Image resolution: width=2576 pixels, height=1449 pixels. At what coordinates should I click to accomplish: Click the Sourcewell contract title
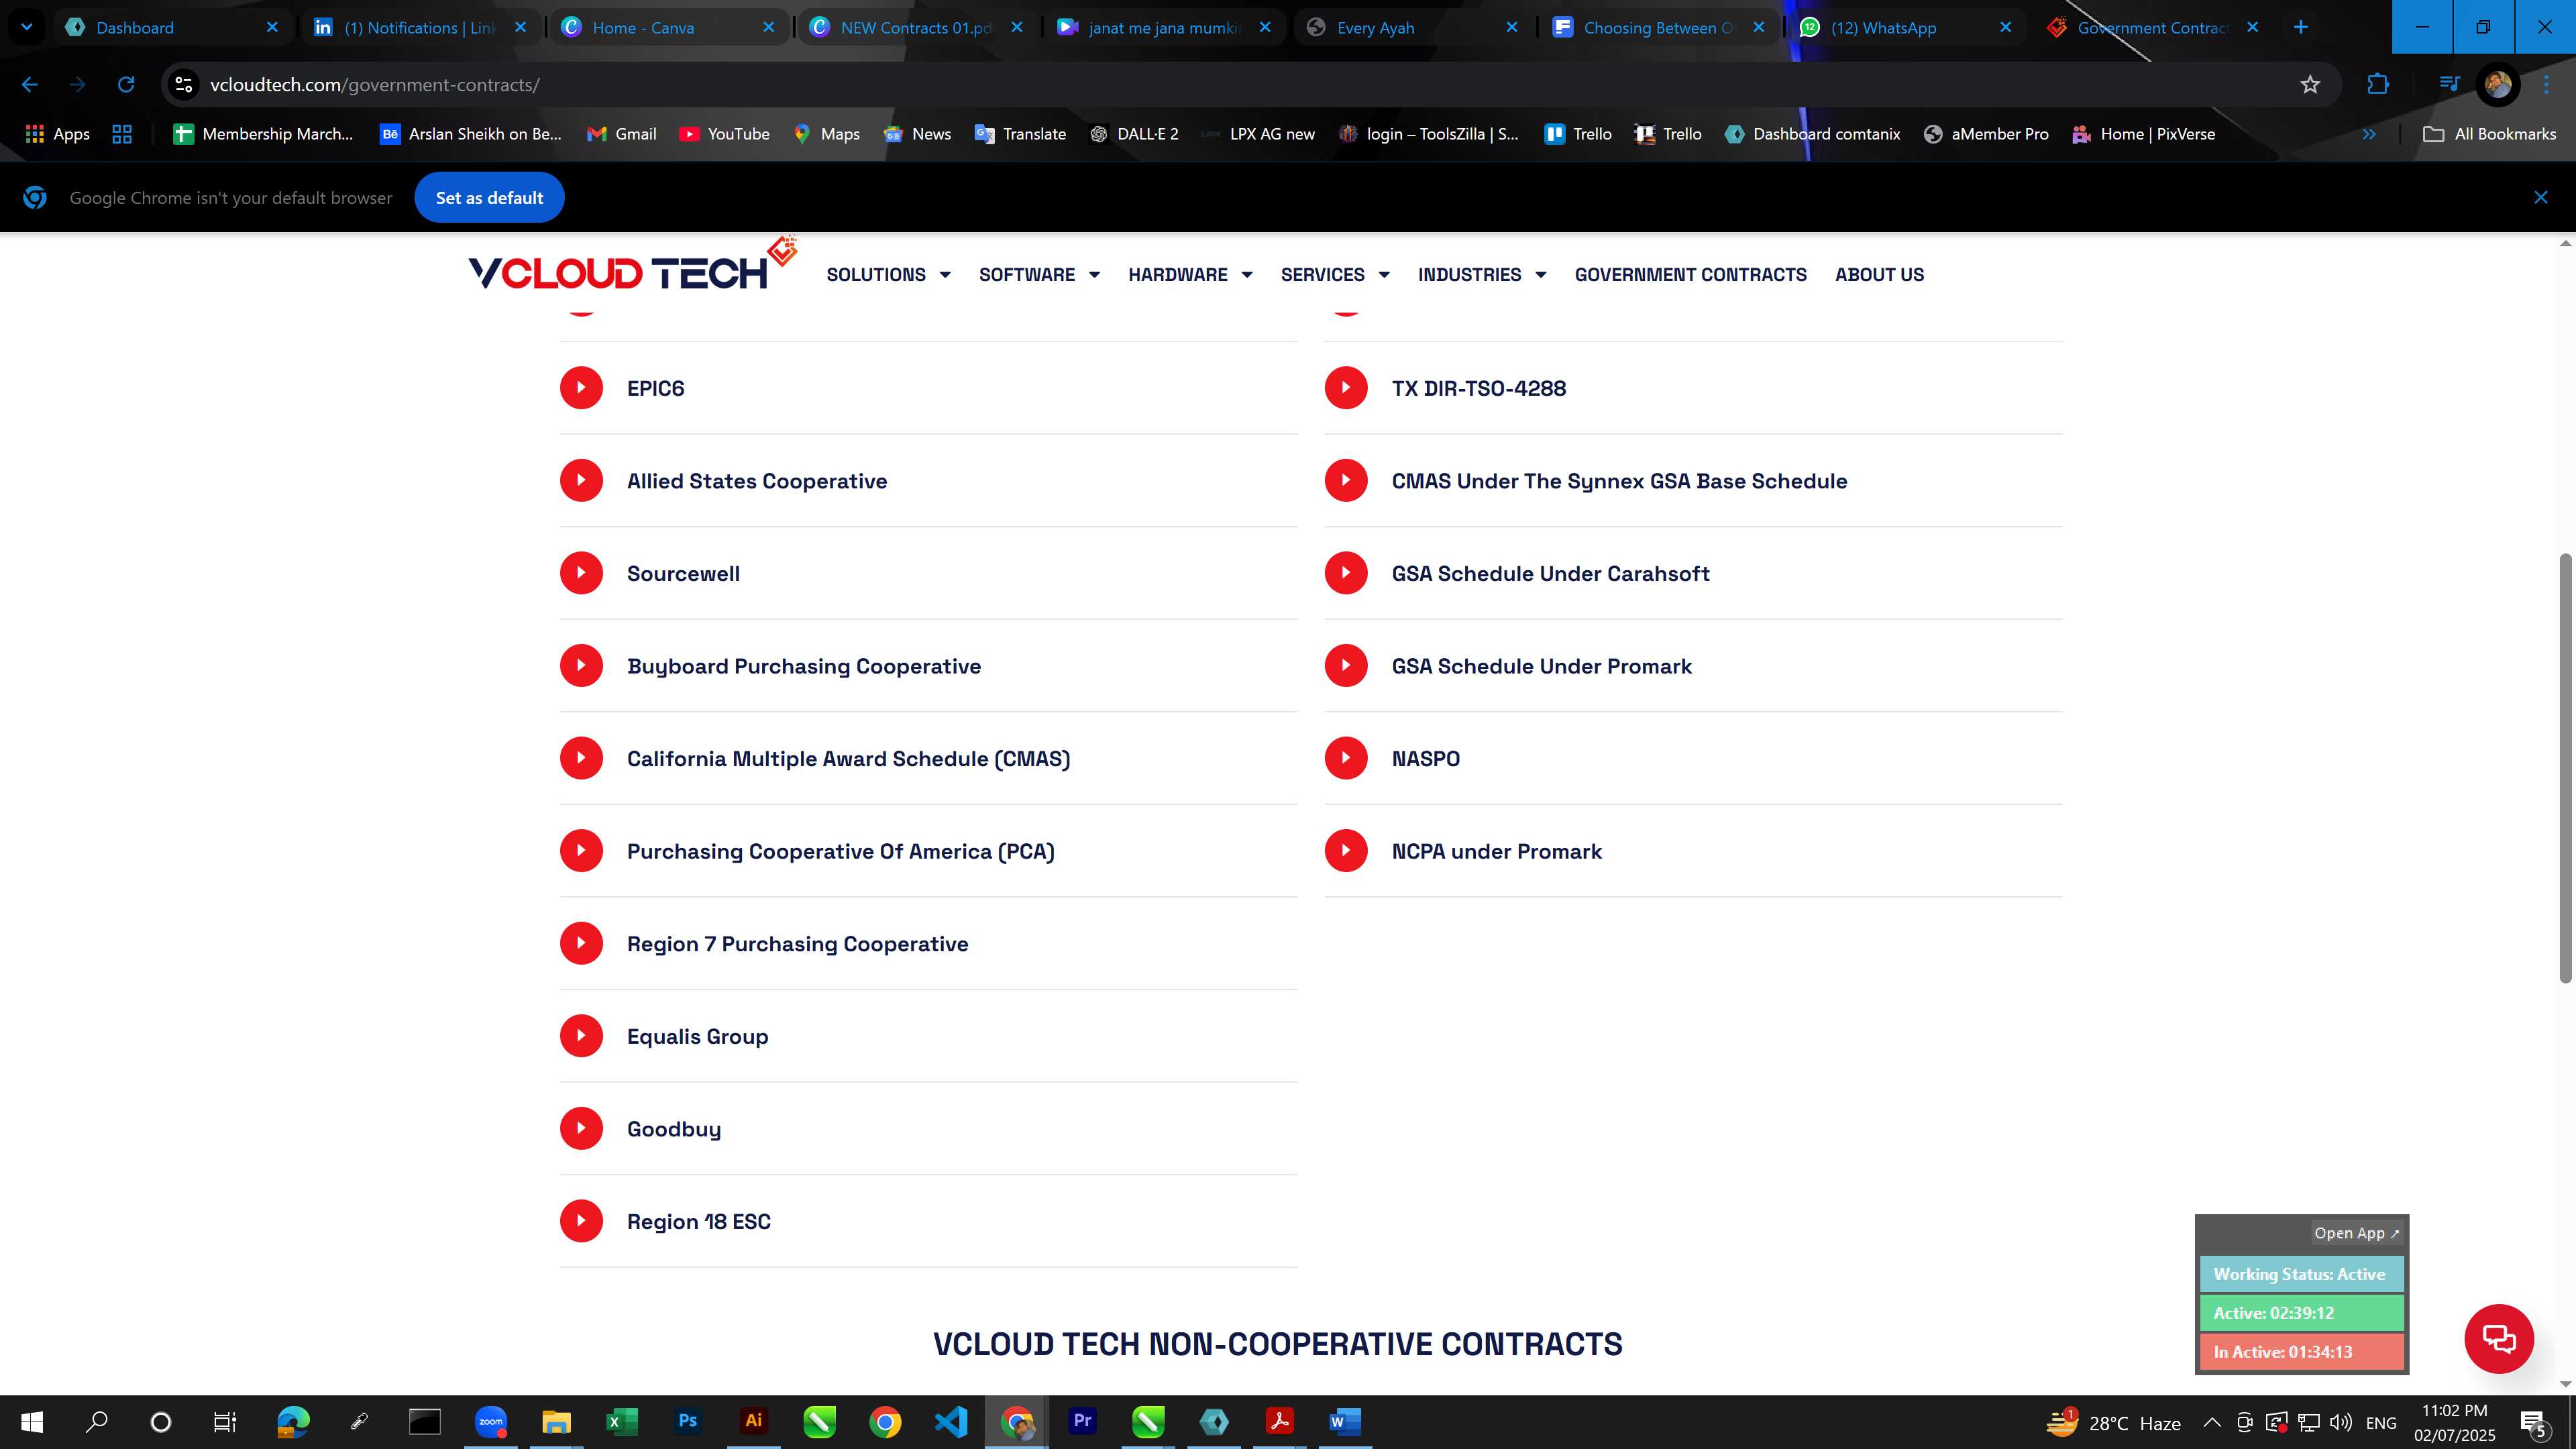pos(683,574)
